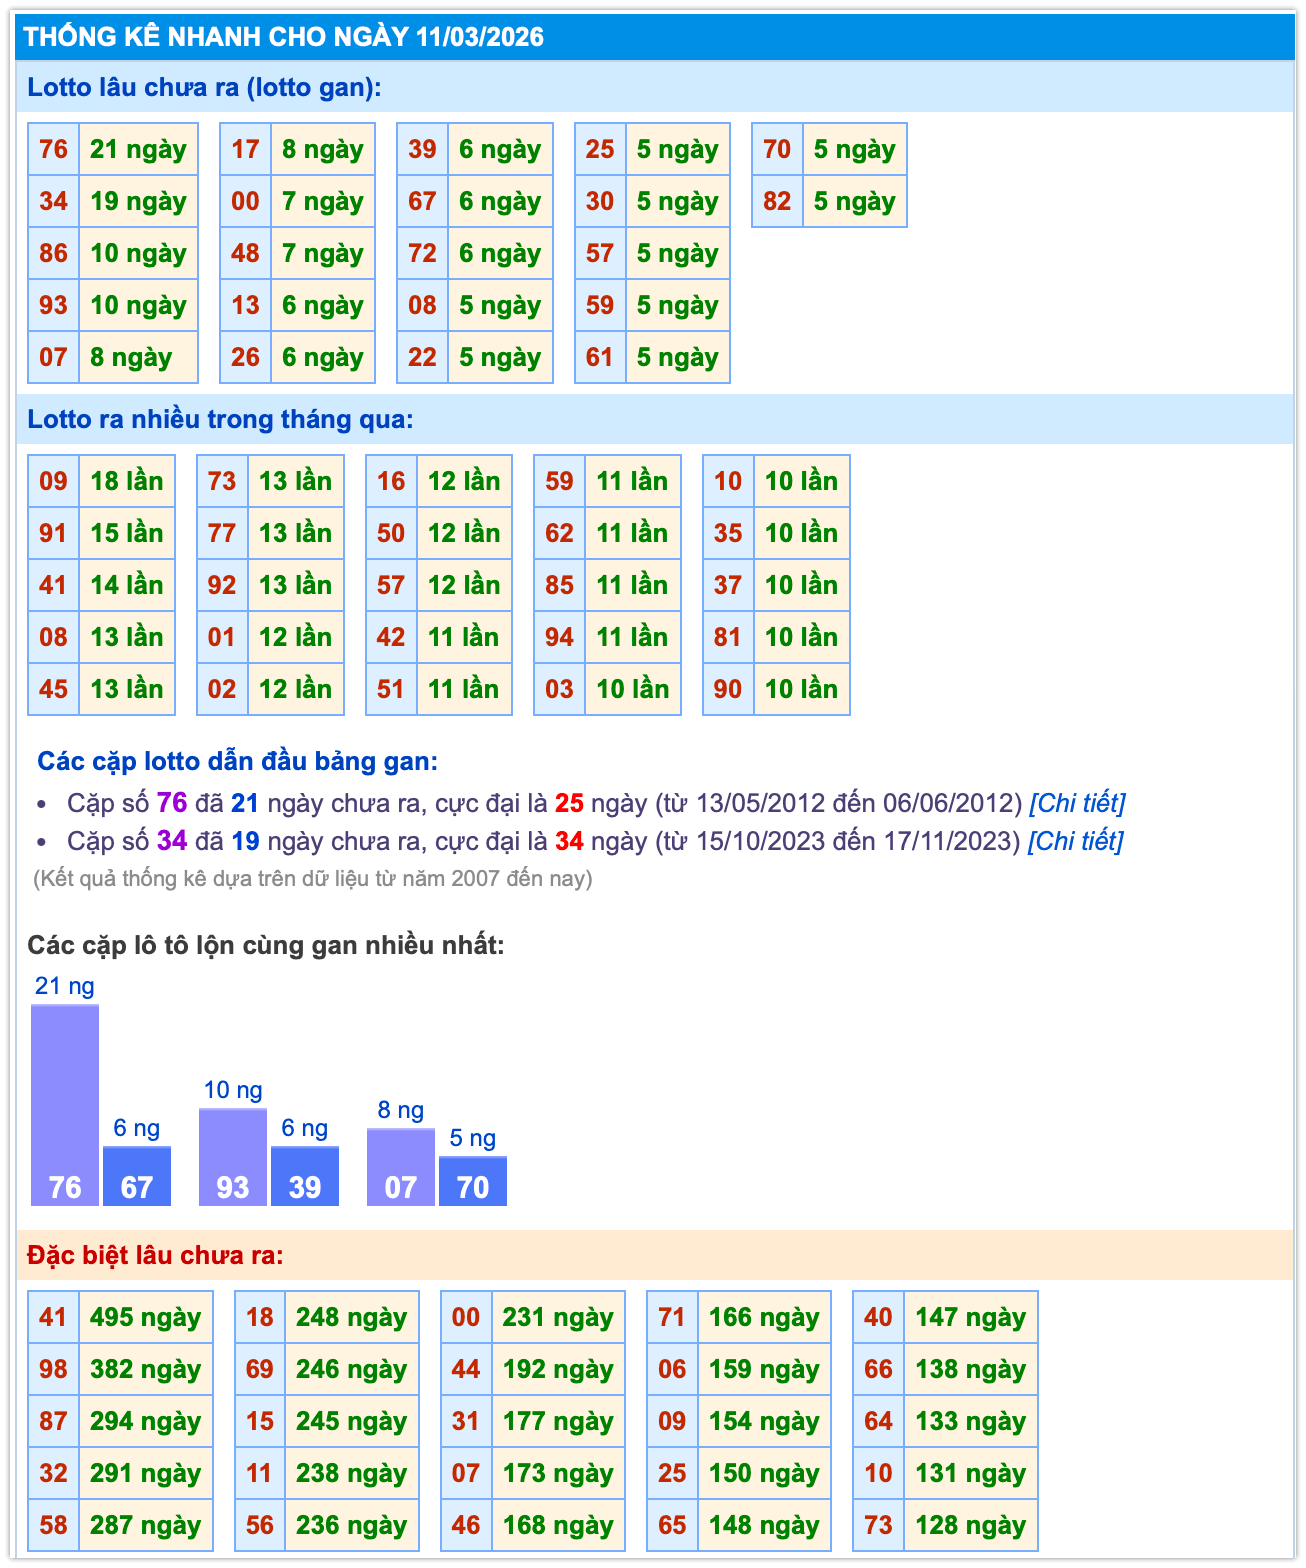Select the 67 bar in the gan chart
The width and height of the screenshot is (1306, 1568).
[x=137, y=1176]
